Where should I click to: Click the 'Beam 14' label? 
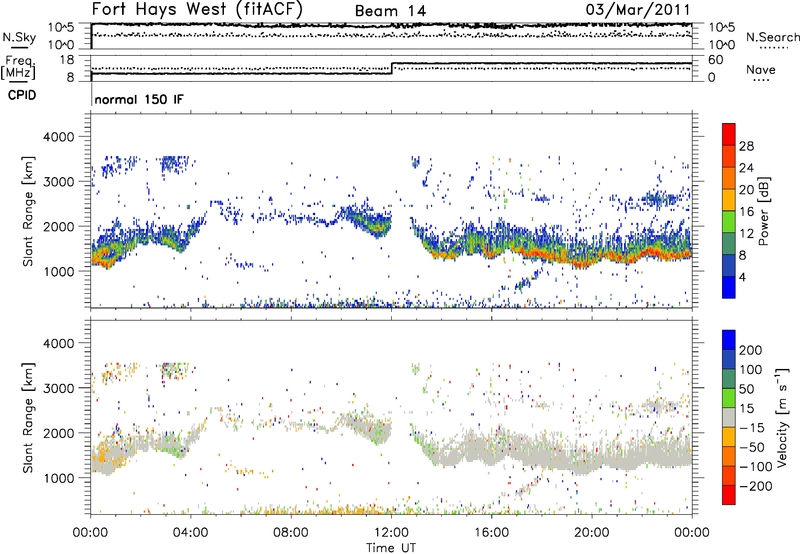click(390, 11)
